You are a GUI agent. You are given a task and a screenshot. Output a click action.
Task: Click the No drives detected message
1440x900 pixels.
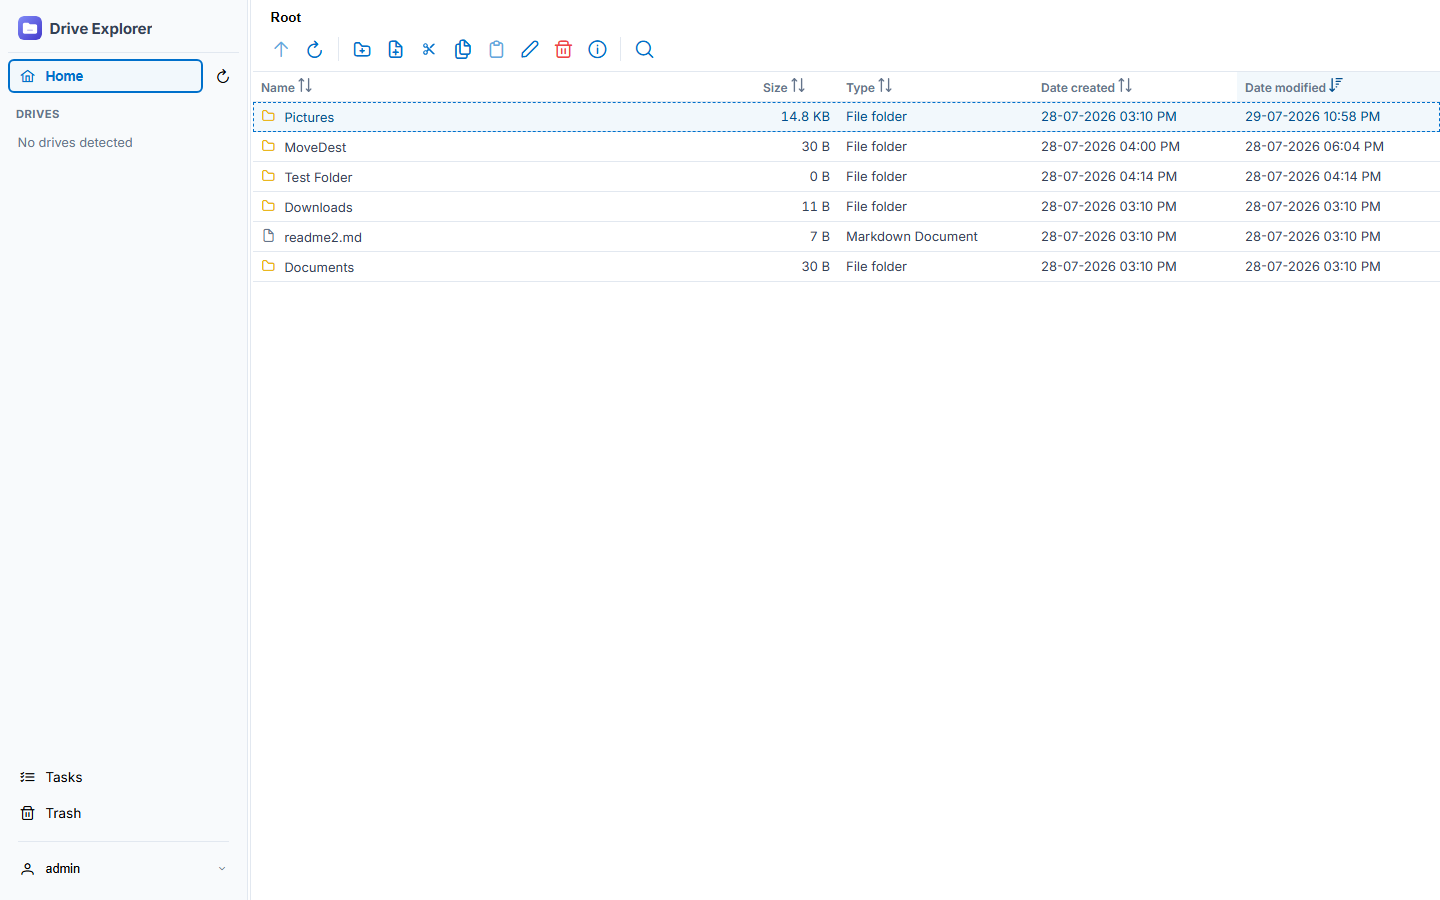(x=75, y=142)
